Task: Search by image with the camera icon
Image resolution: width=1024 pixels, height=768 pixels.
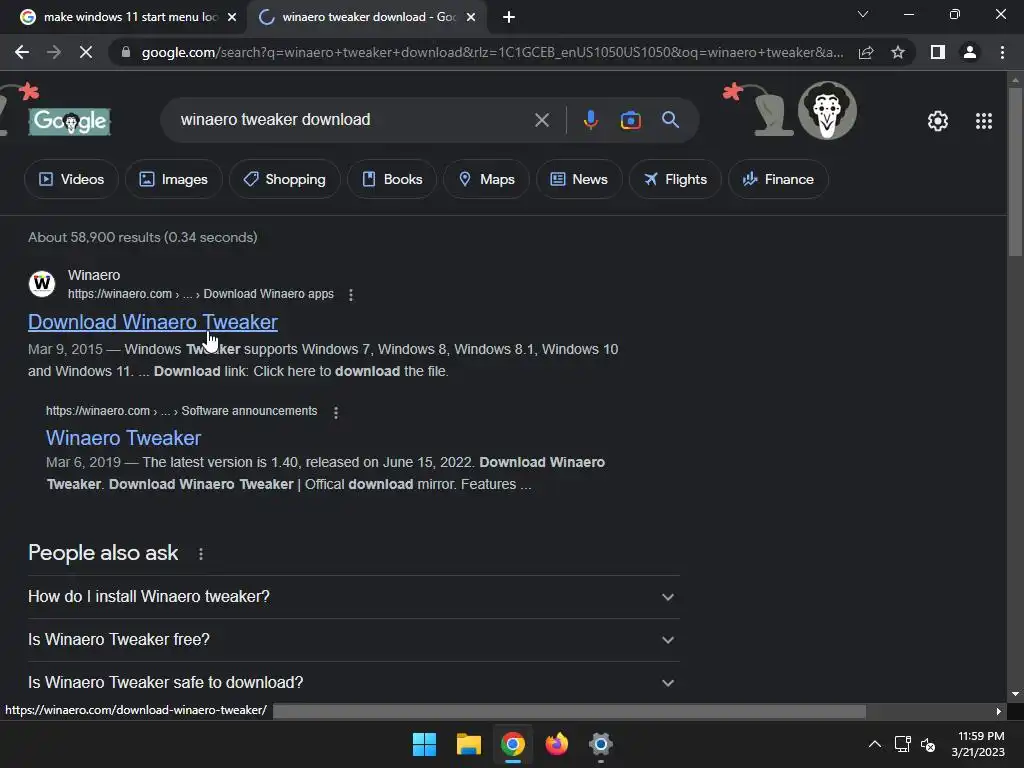Action: (630, 120)
